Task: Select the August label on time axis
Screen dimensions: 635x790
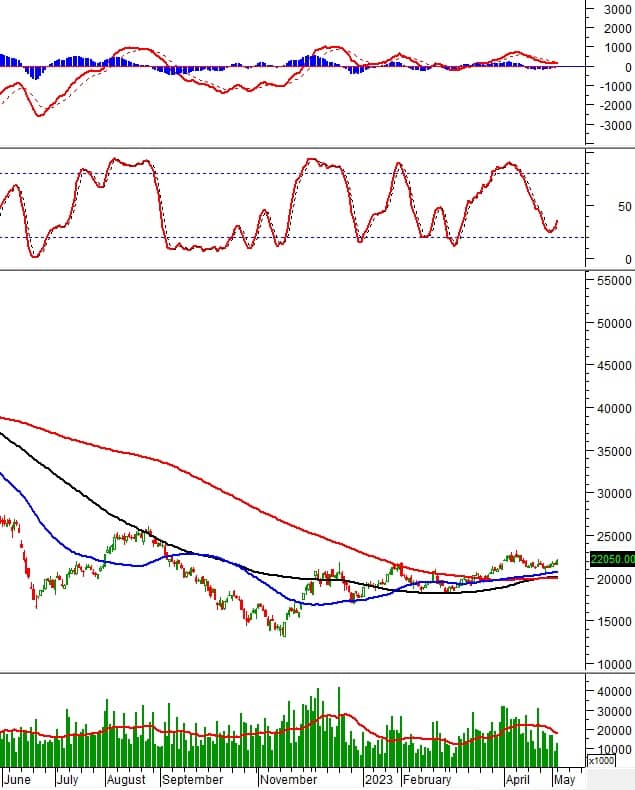Action: click(x=126, y=779)
